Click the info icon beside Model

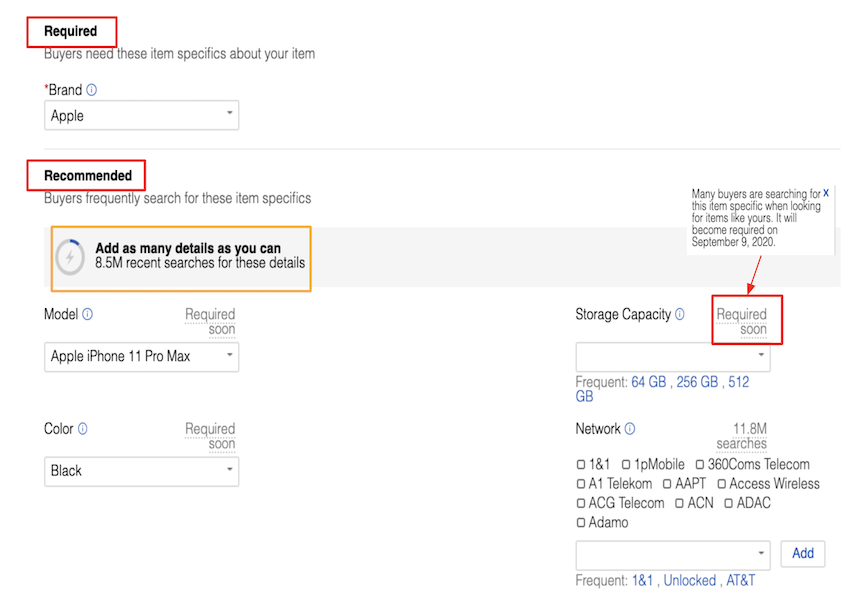click(x=88, y=314)
